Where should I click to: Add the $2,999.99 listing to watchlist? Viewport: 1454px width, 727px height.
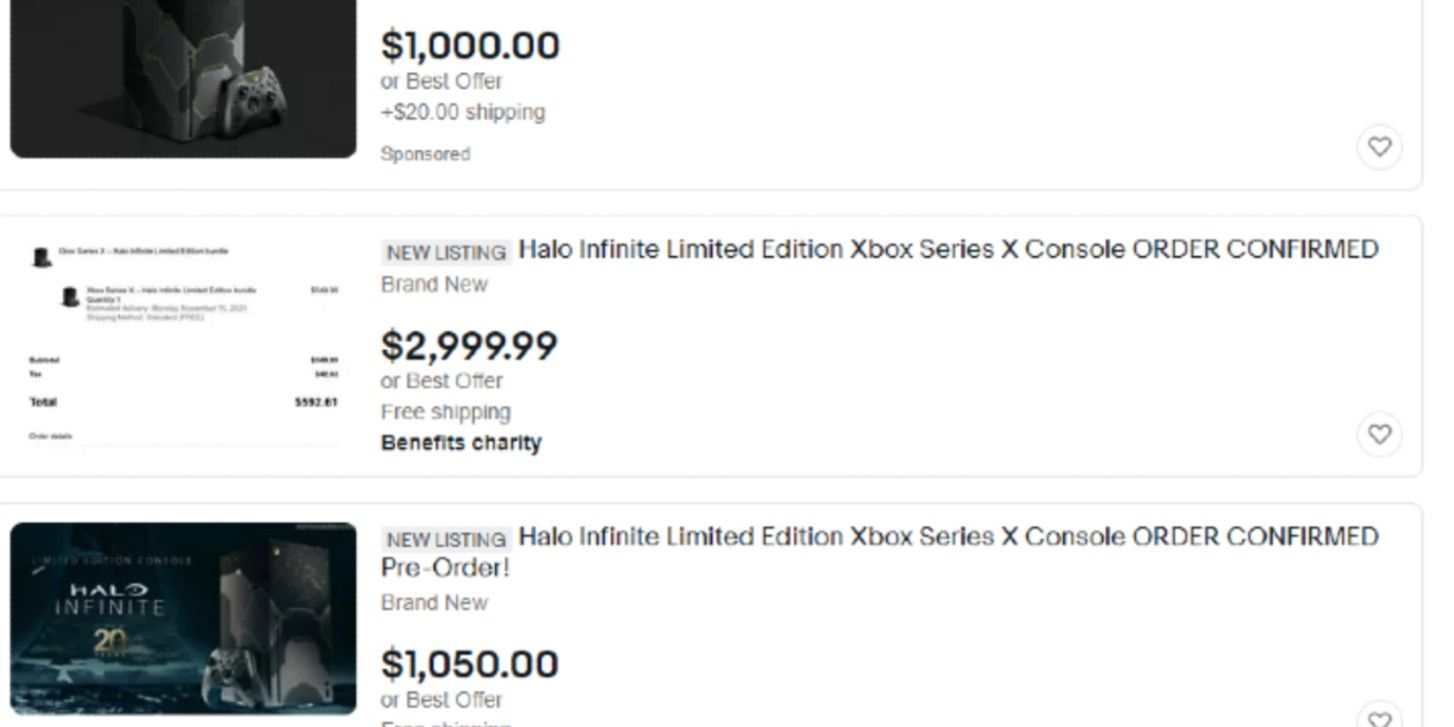[1379, 434]
